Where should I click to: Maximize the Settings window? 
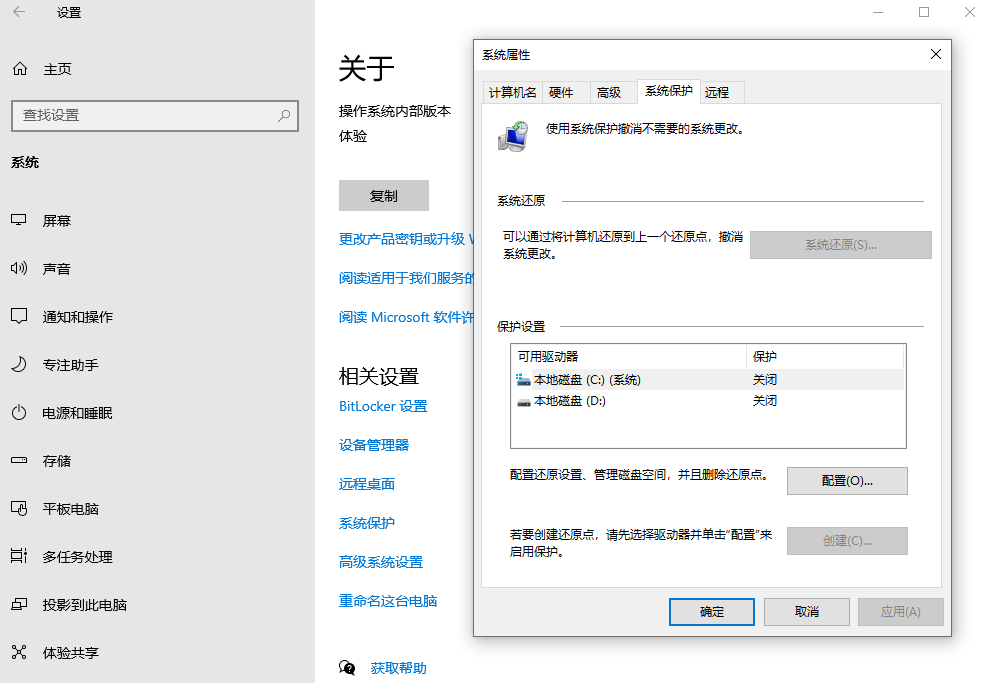coord(923,12)
